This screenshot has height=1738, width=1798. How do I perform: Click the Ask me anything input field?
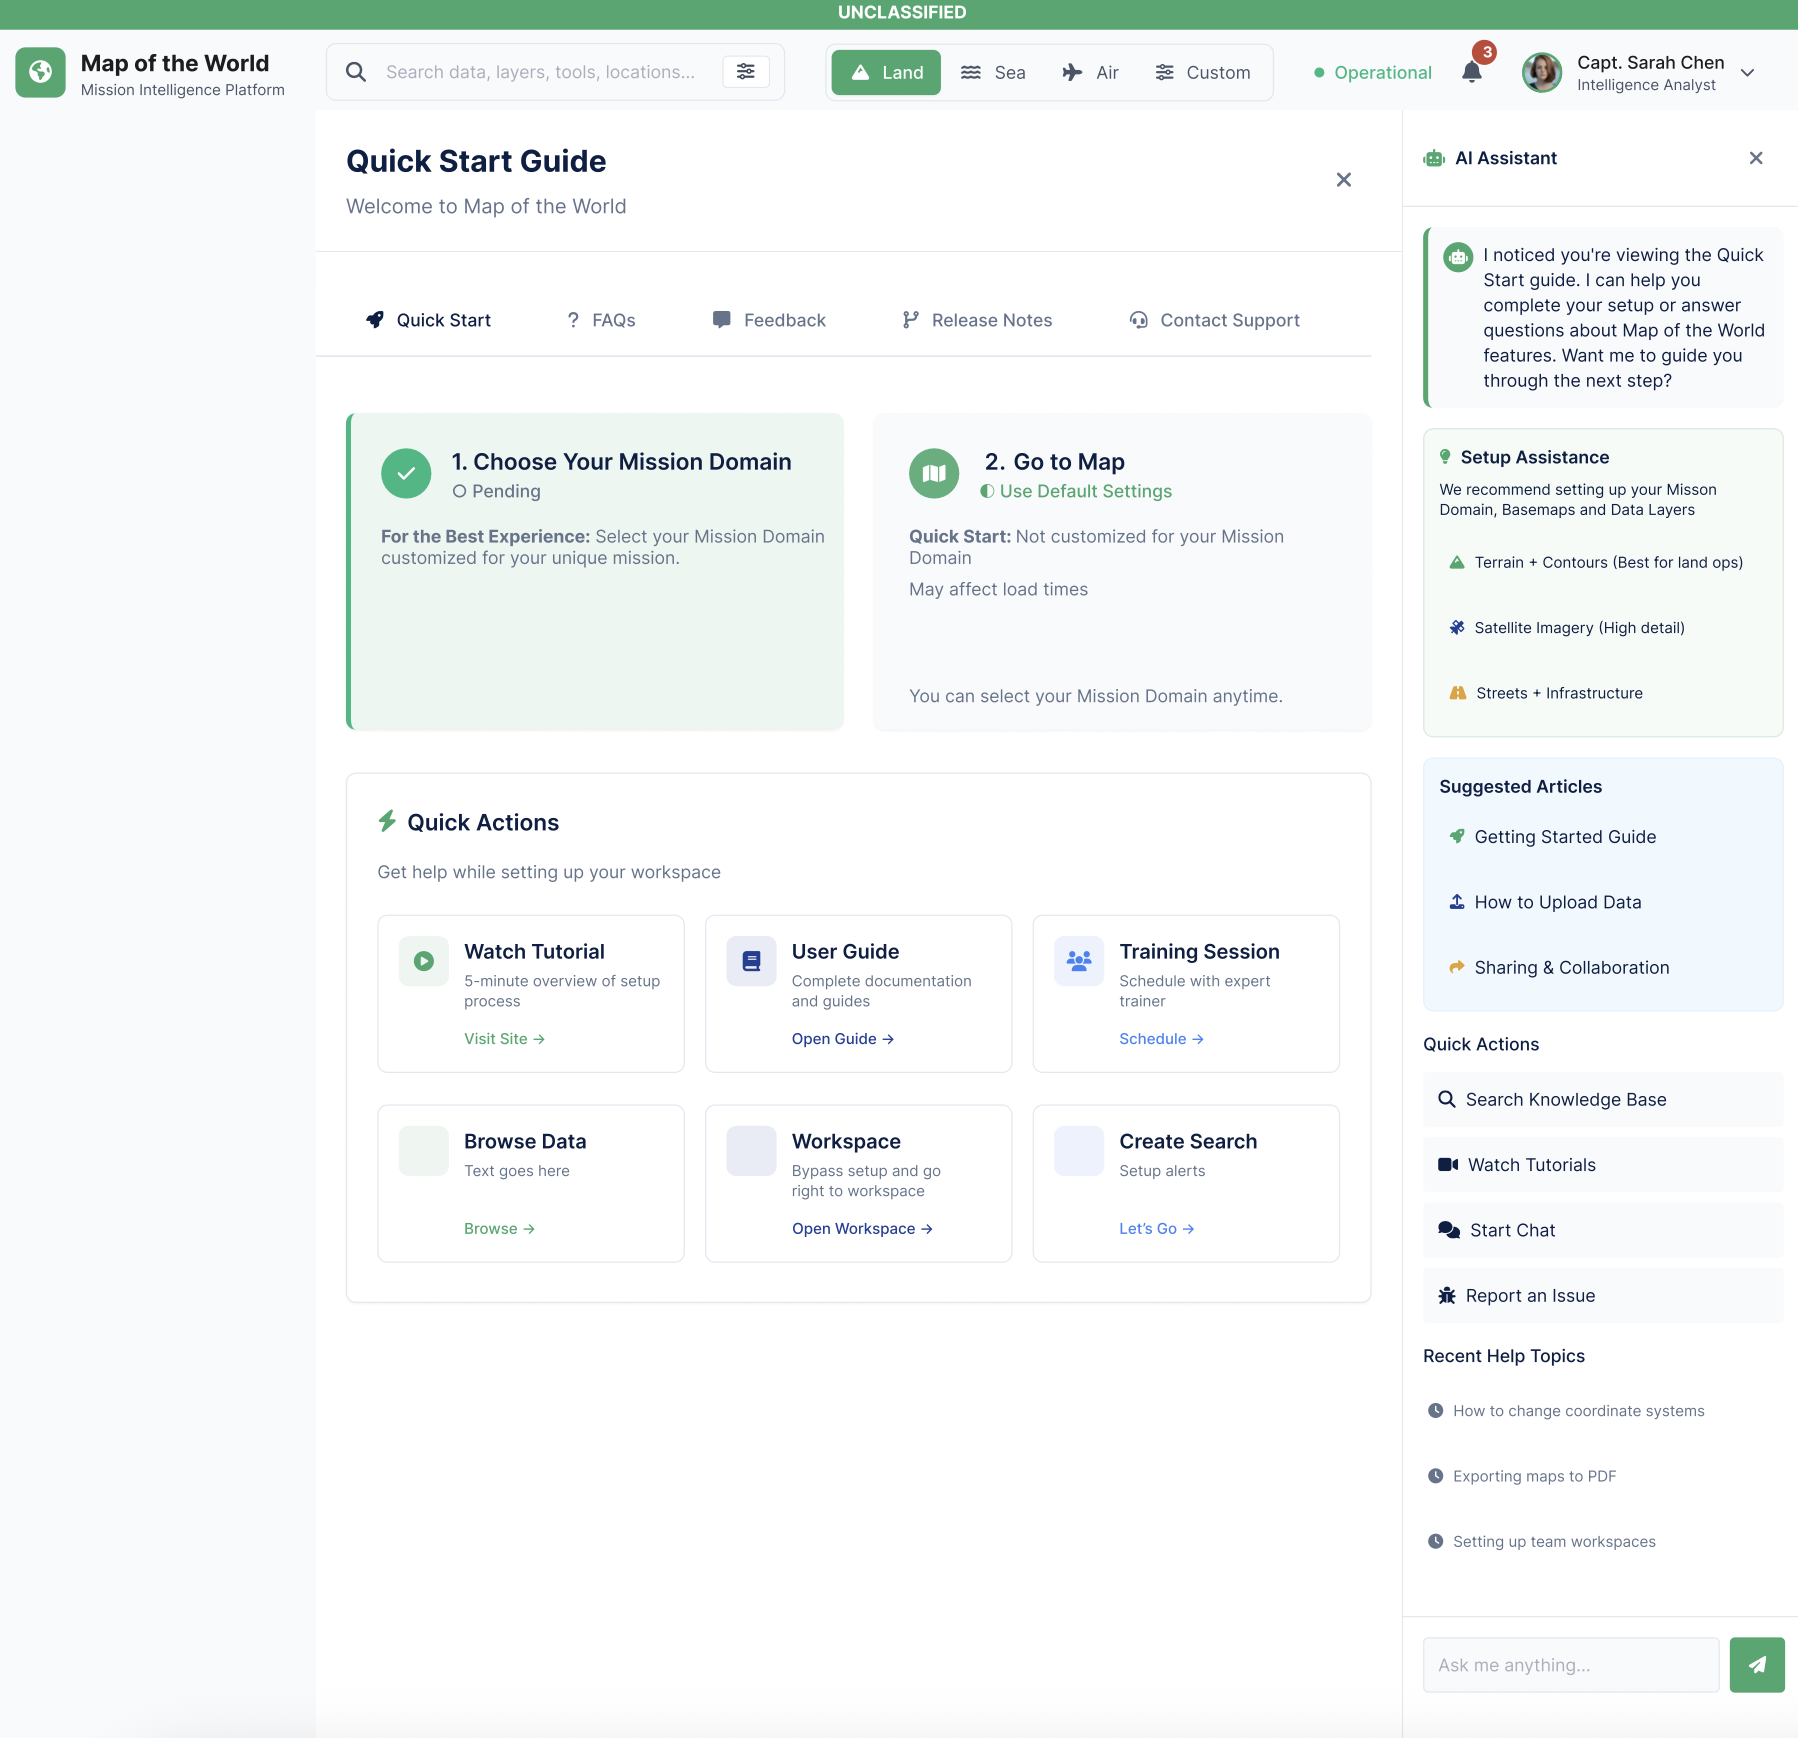[1570, 1664]
